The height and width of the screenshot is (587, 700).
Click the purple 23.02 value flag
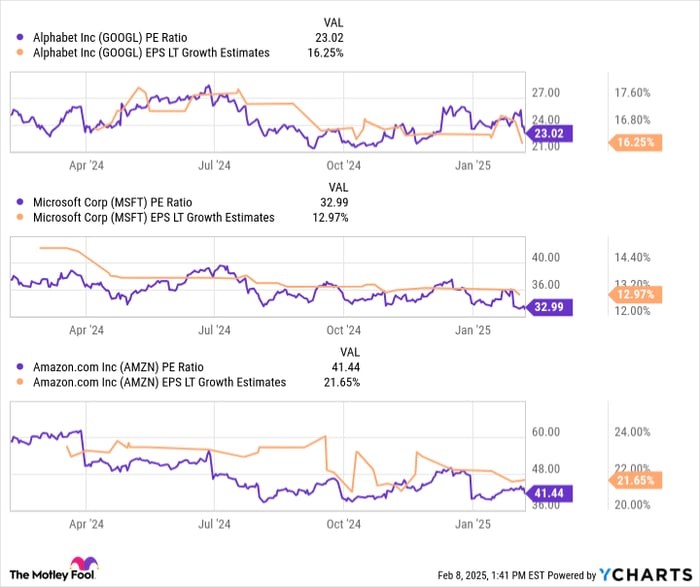point(548,133)
